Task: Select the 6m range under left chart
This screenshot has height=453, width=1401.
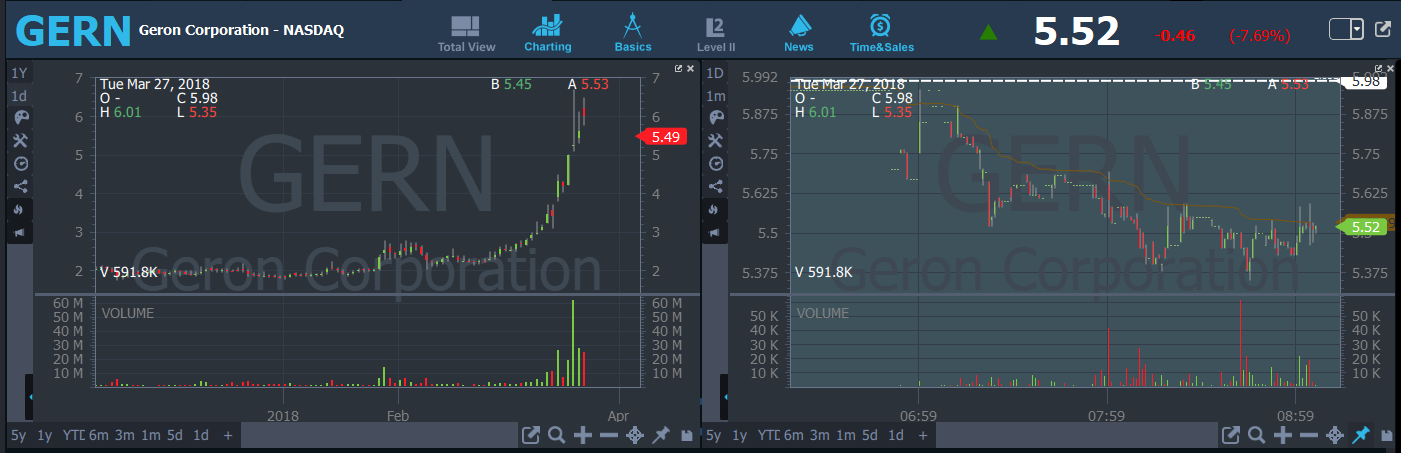Action: pos(98,435)
